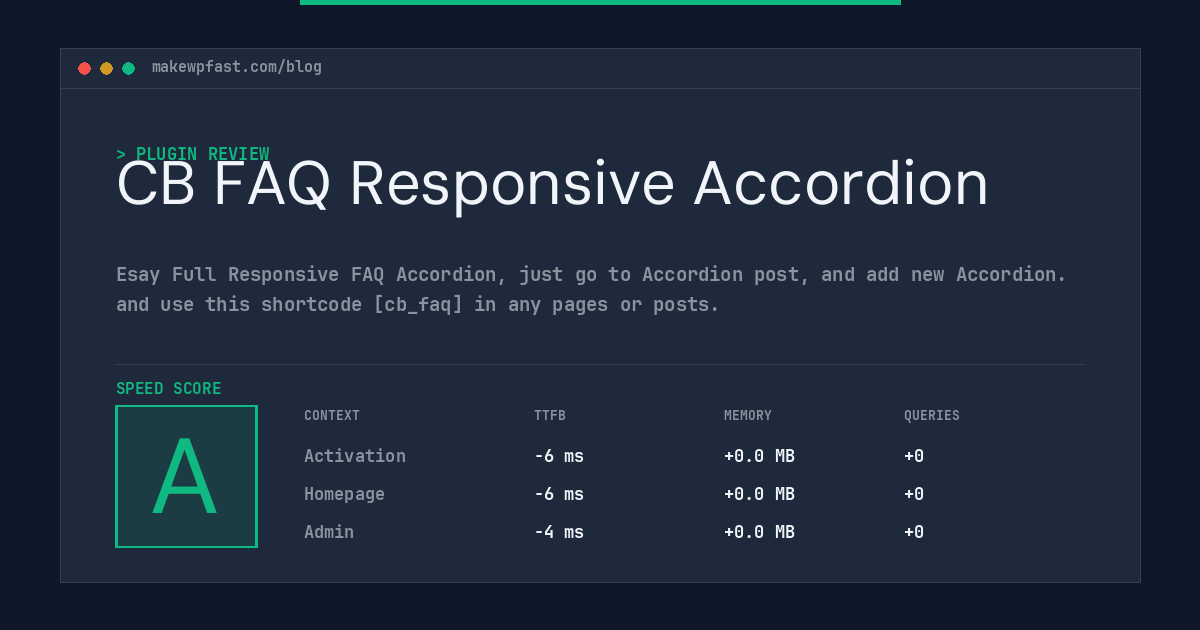The image size is (1200, 630).
Task: Select the Activation row label
Action: click(355, 456)
